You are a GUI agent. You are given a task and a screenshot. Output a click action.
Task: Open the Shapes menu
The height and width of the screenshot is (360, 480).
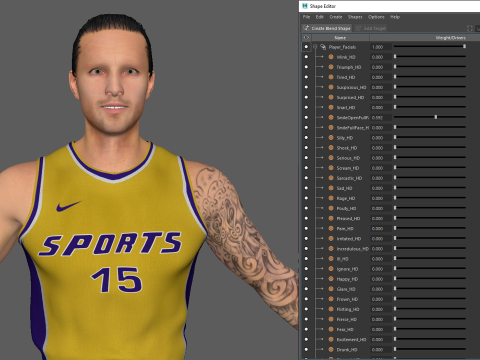click(355, 17)
